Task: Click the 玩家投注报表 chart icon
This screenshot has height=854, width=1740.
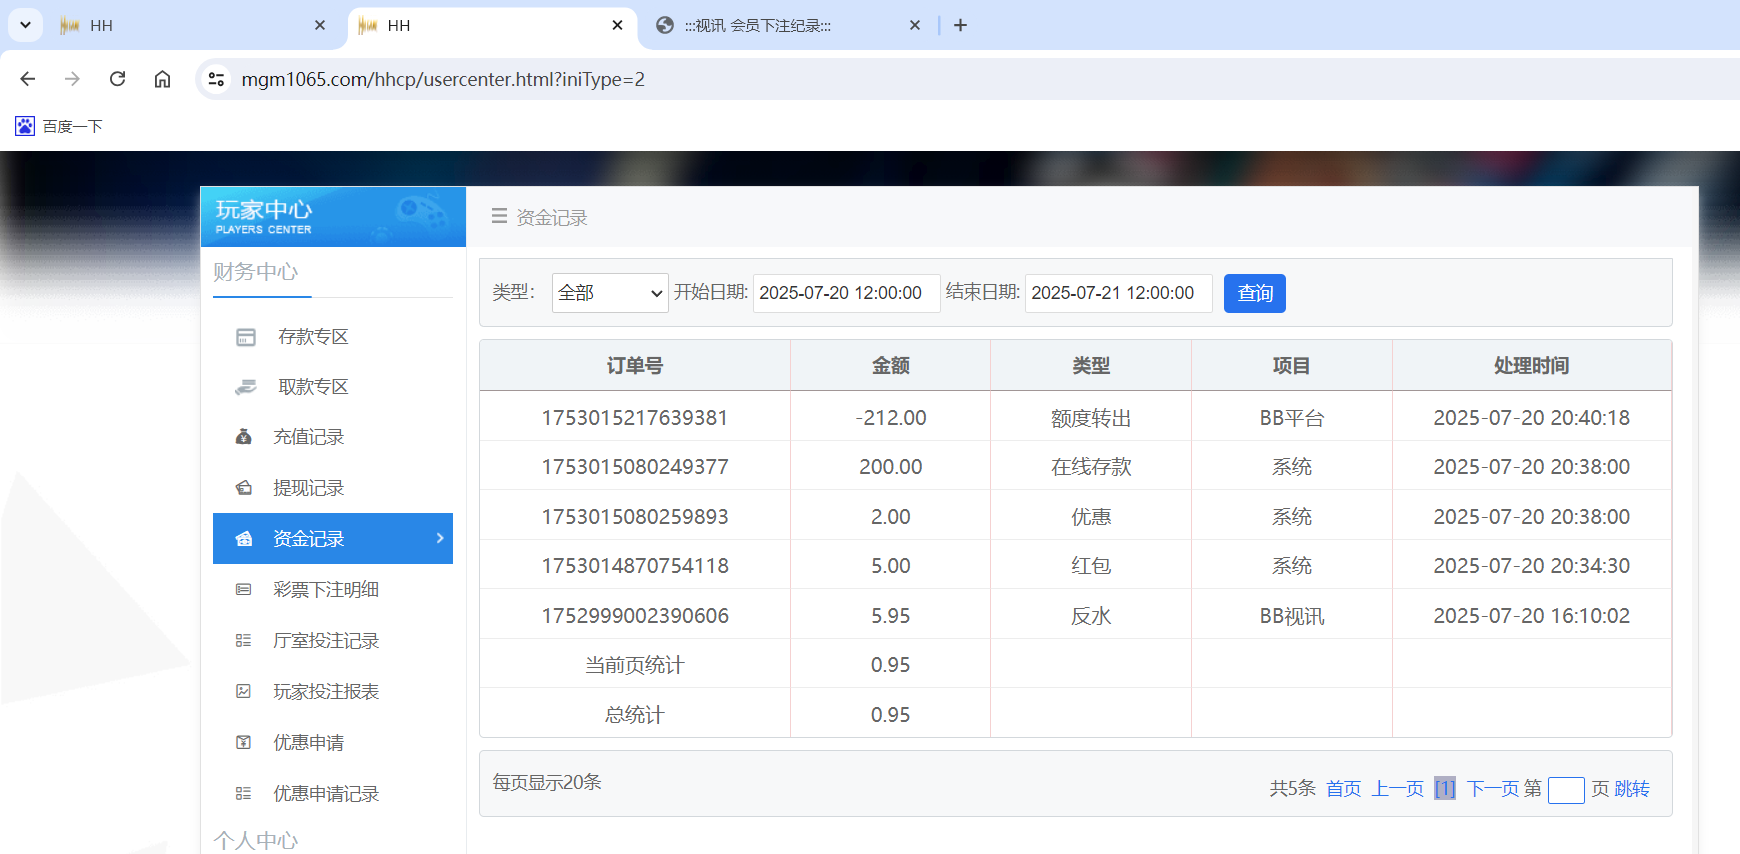Action: click(243, 692)
